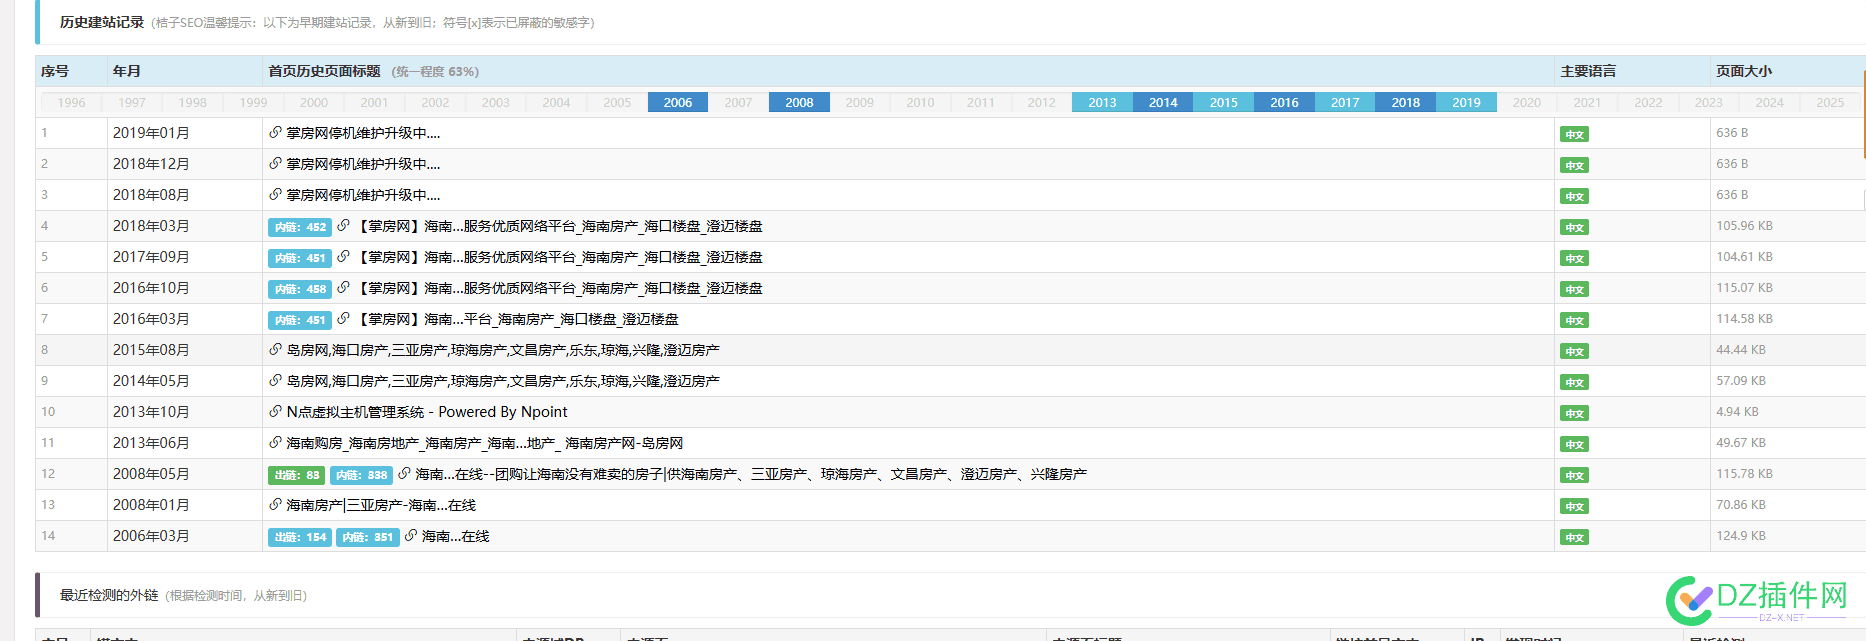Click 历史建站记录 section heading
The width and height of the screenshot is (1866, 641).
pos(102,22)
